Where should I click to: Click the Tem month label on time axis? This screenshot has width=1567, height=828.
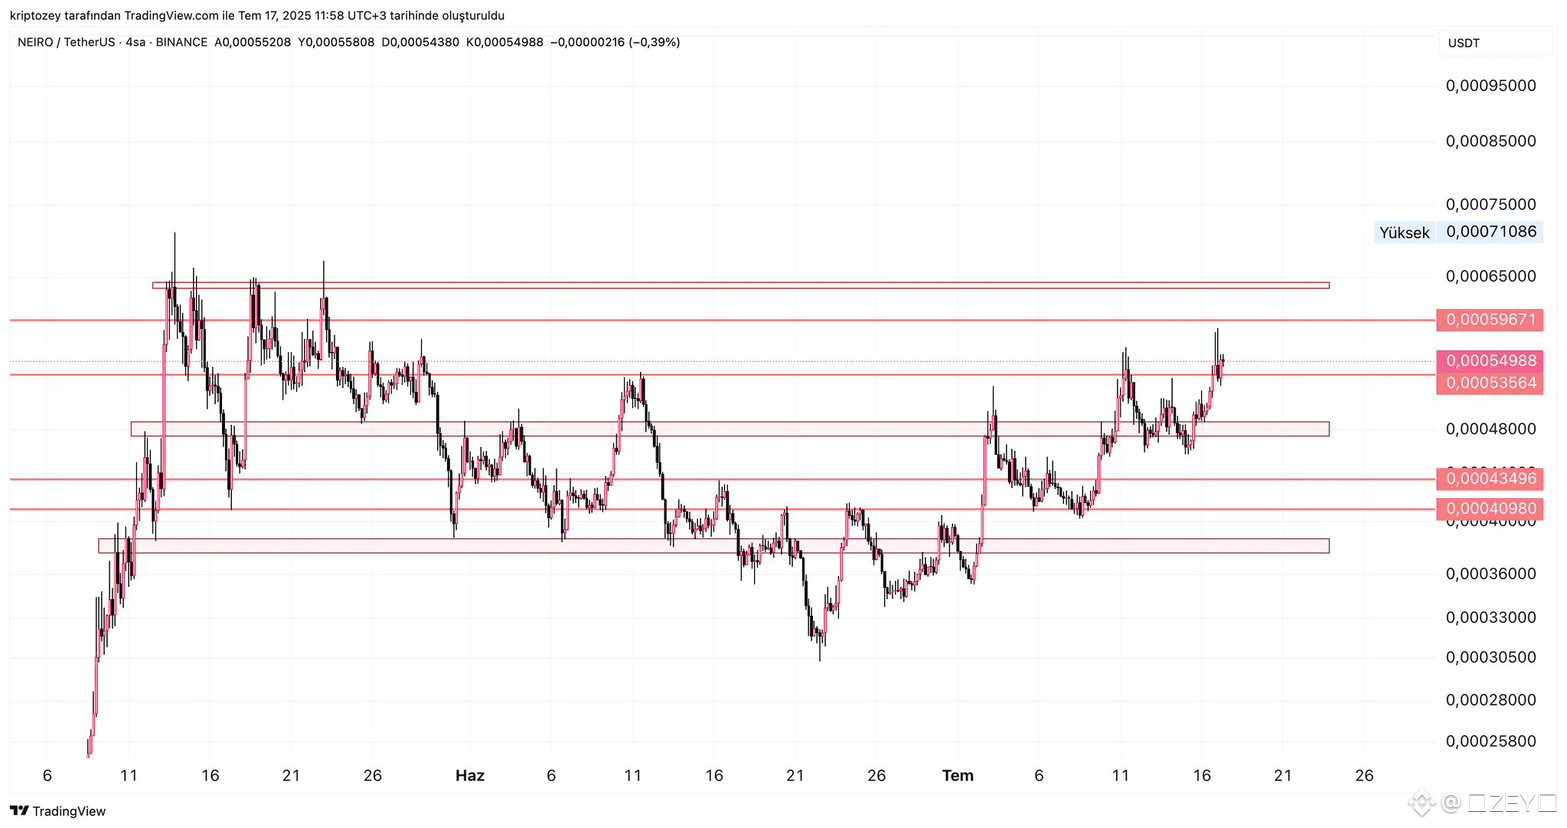[x=958, y=776]
